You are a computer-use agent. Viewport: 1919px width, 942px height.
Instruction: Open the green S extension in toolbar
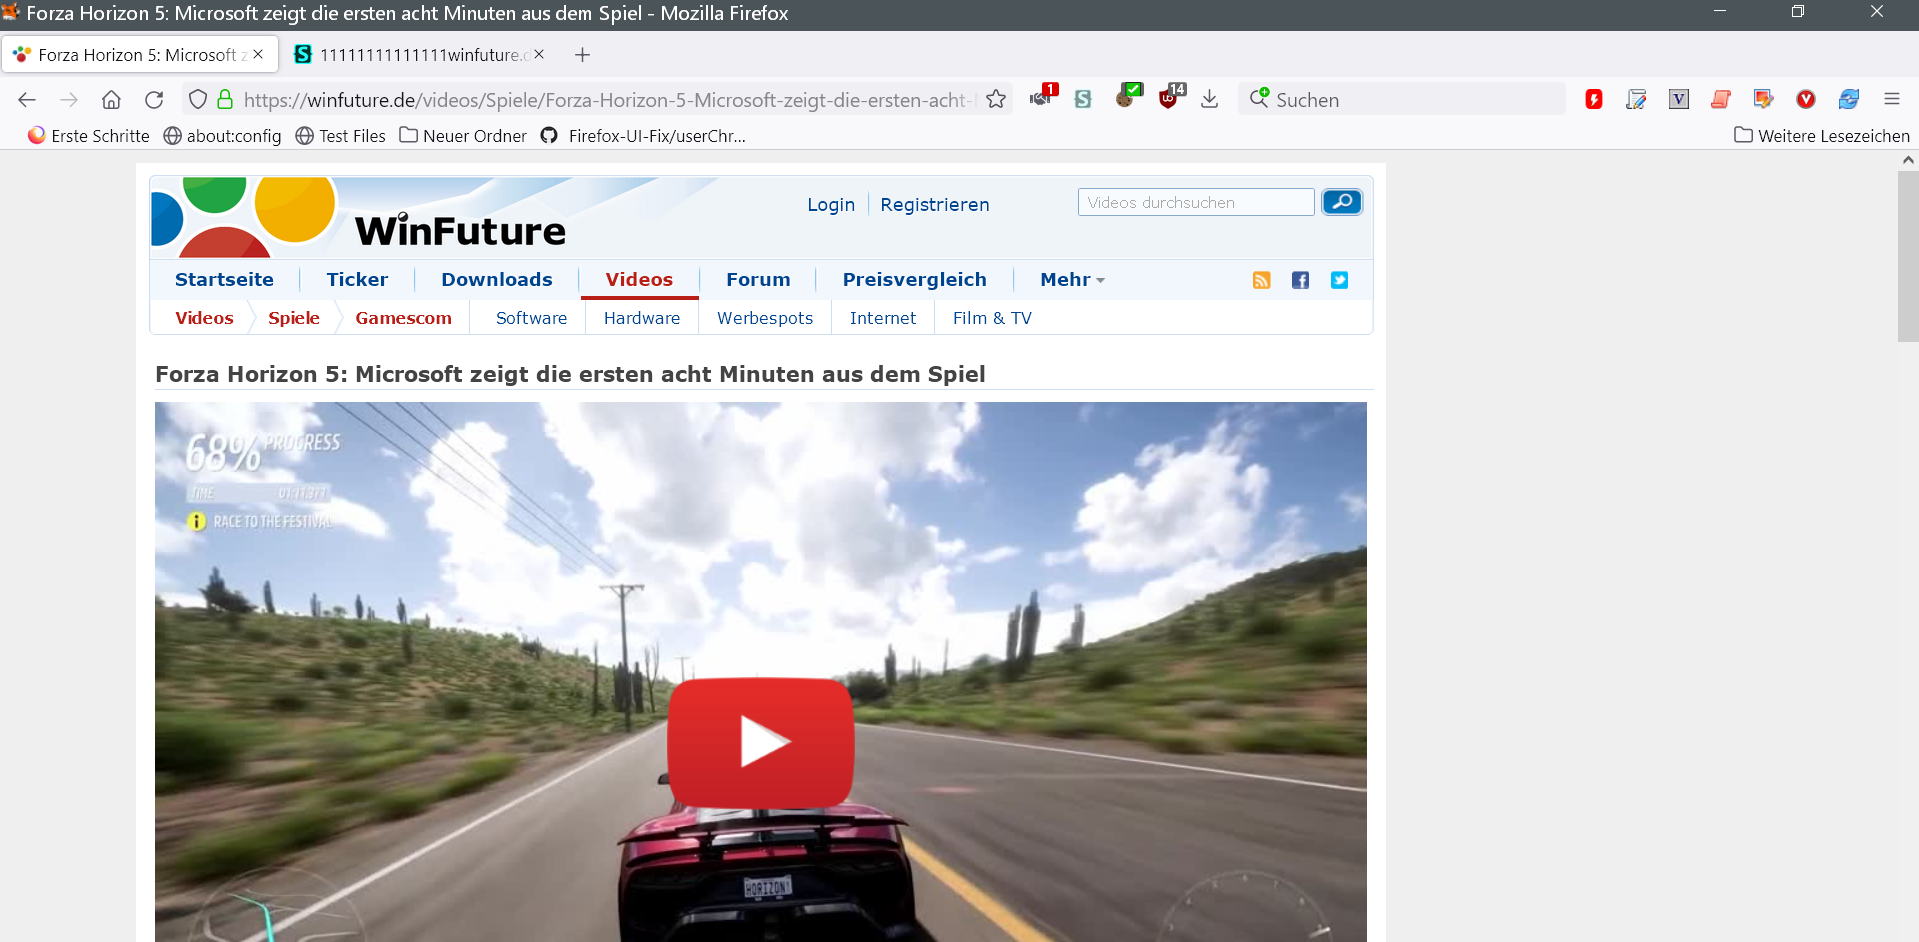coord(1083,99)
